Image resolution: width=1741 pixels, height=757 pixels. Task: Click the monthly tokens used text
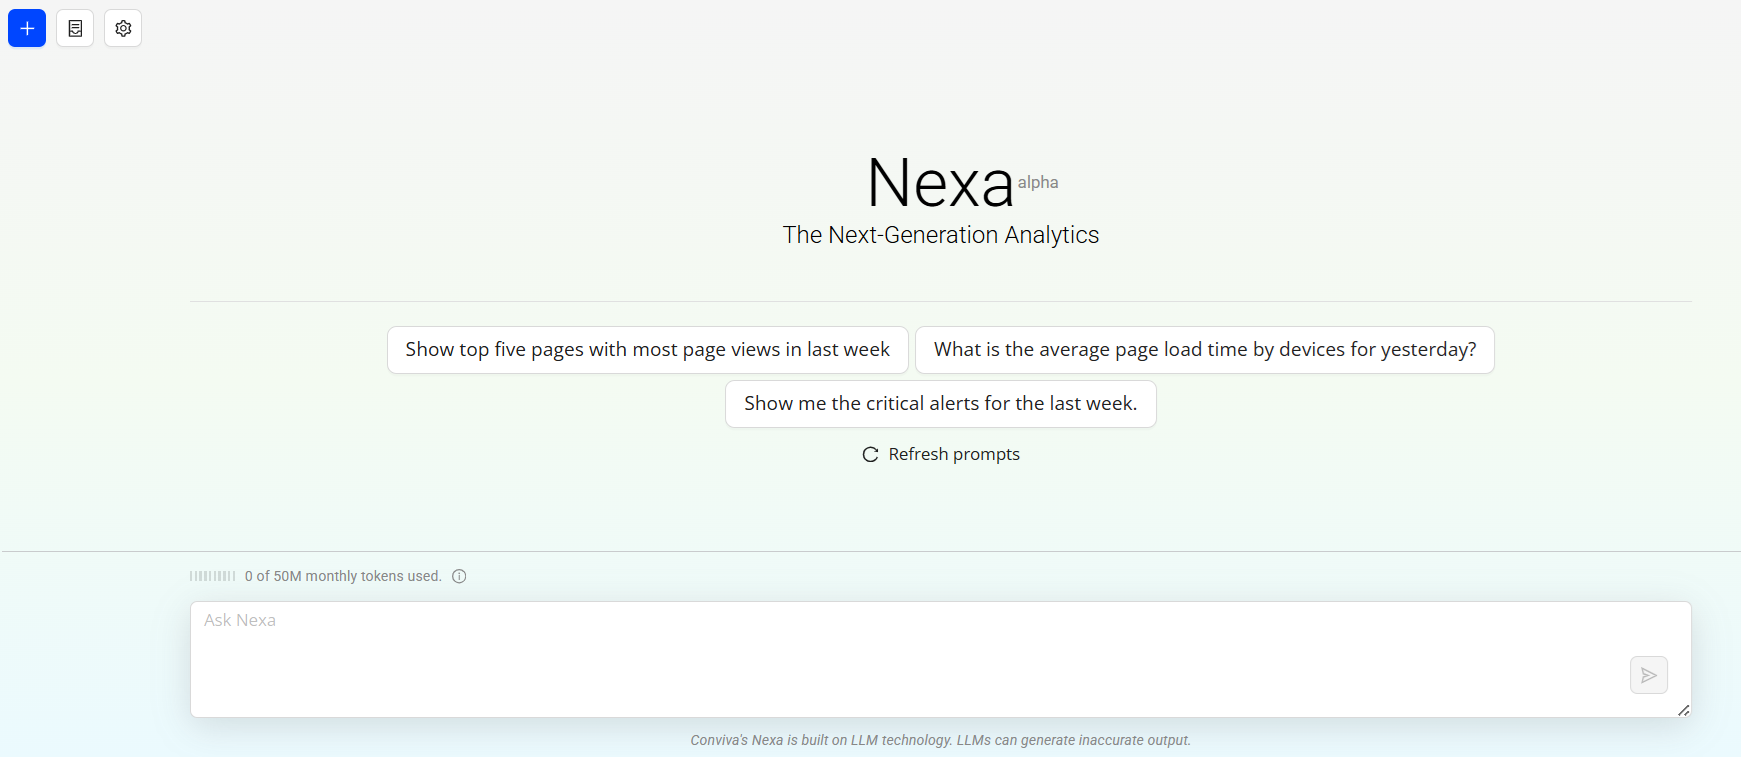343,576
